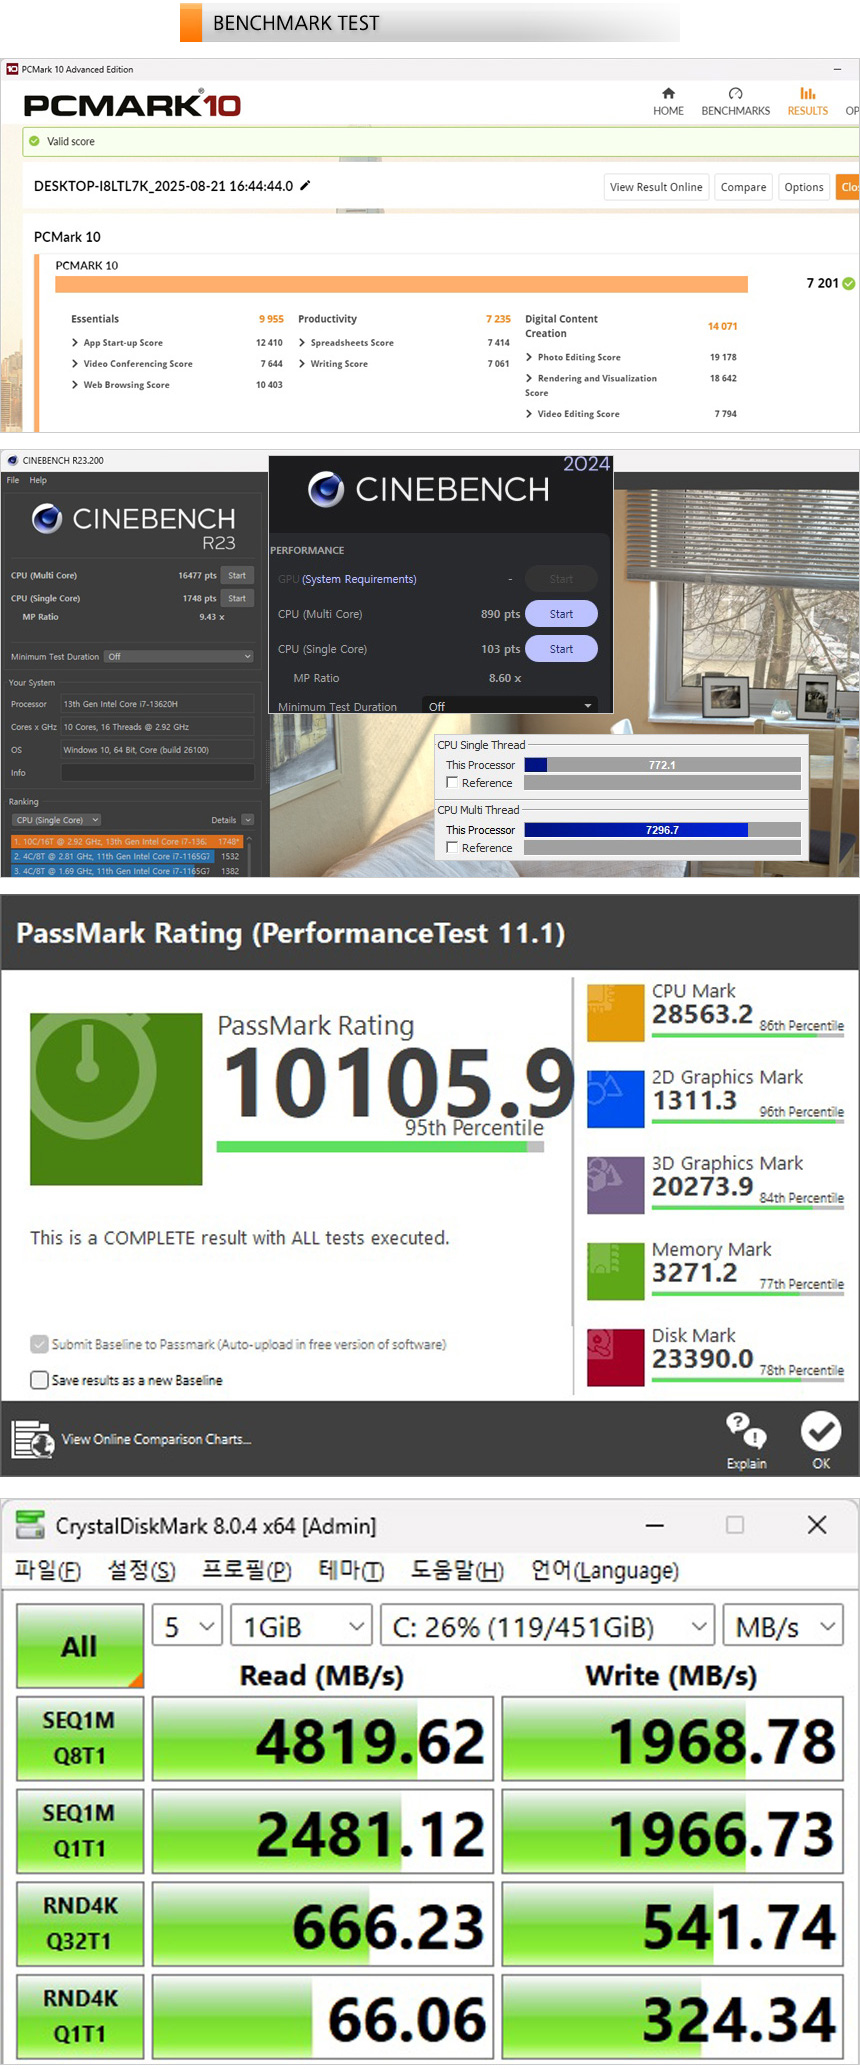This screenshot has width=860, height=2069.
Task: Click the Results bar chart icon
Action: pyautogui.click(x=807, y=93)
